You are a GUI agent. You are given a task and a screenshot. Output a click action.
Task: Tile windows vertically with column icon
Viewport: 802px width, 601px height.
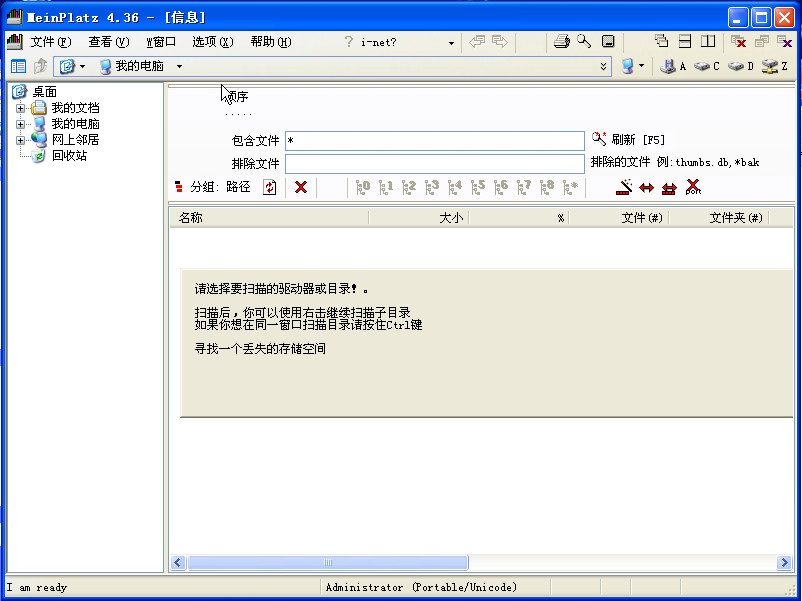[708, 41]
